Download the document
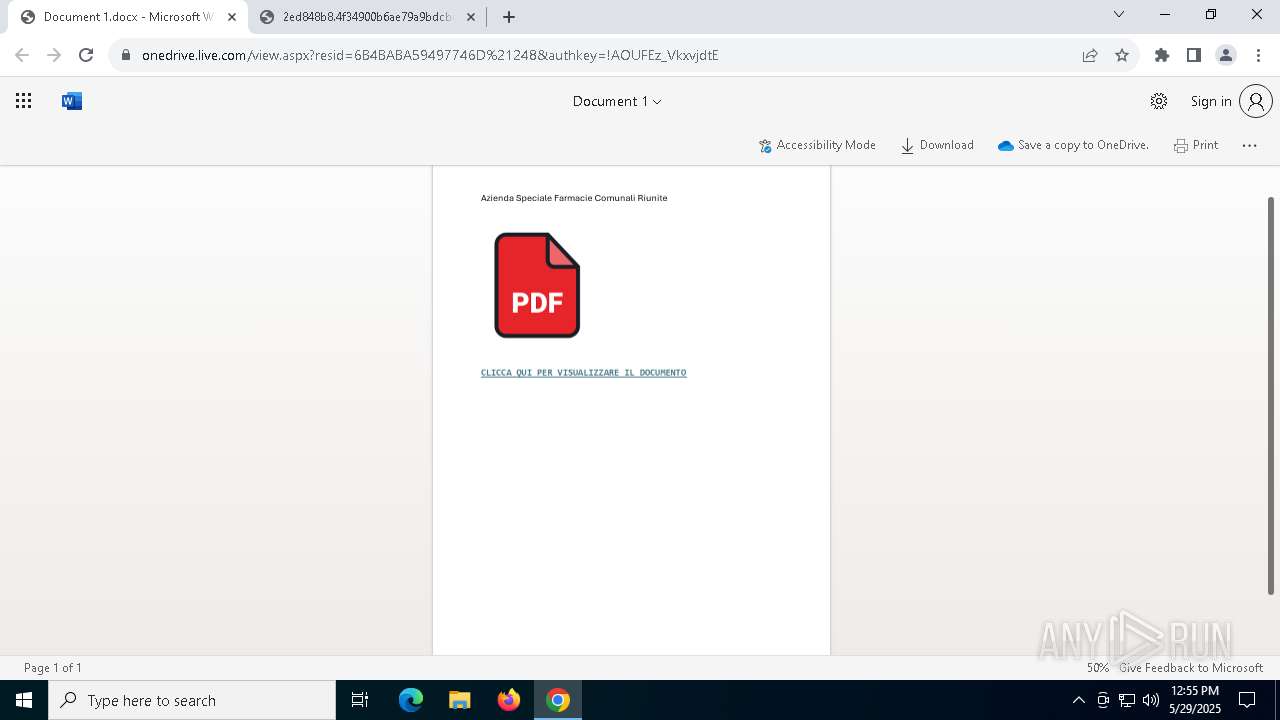Screen dimensions: 1280x720 coord(937,145)
